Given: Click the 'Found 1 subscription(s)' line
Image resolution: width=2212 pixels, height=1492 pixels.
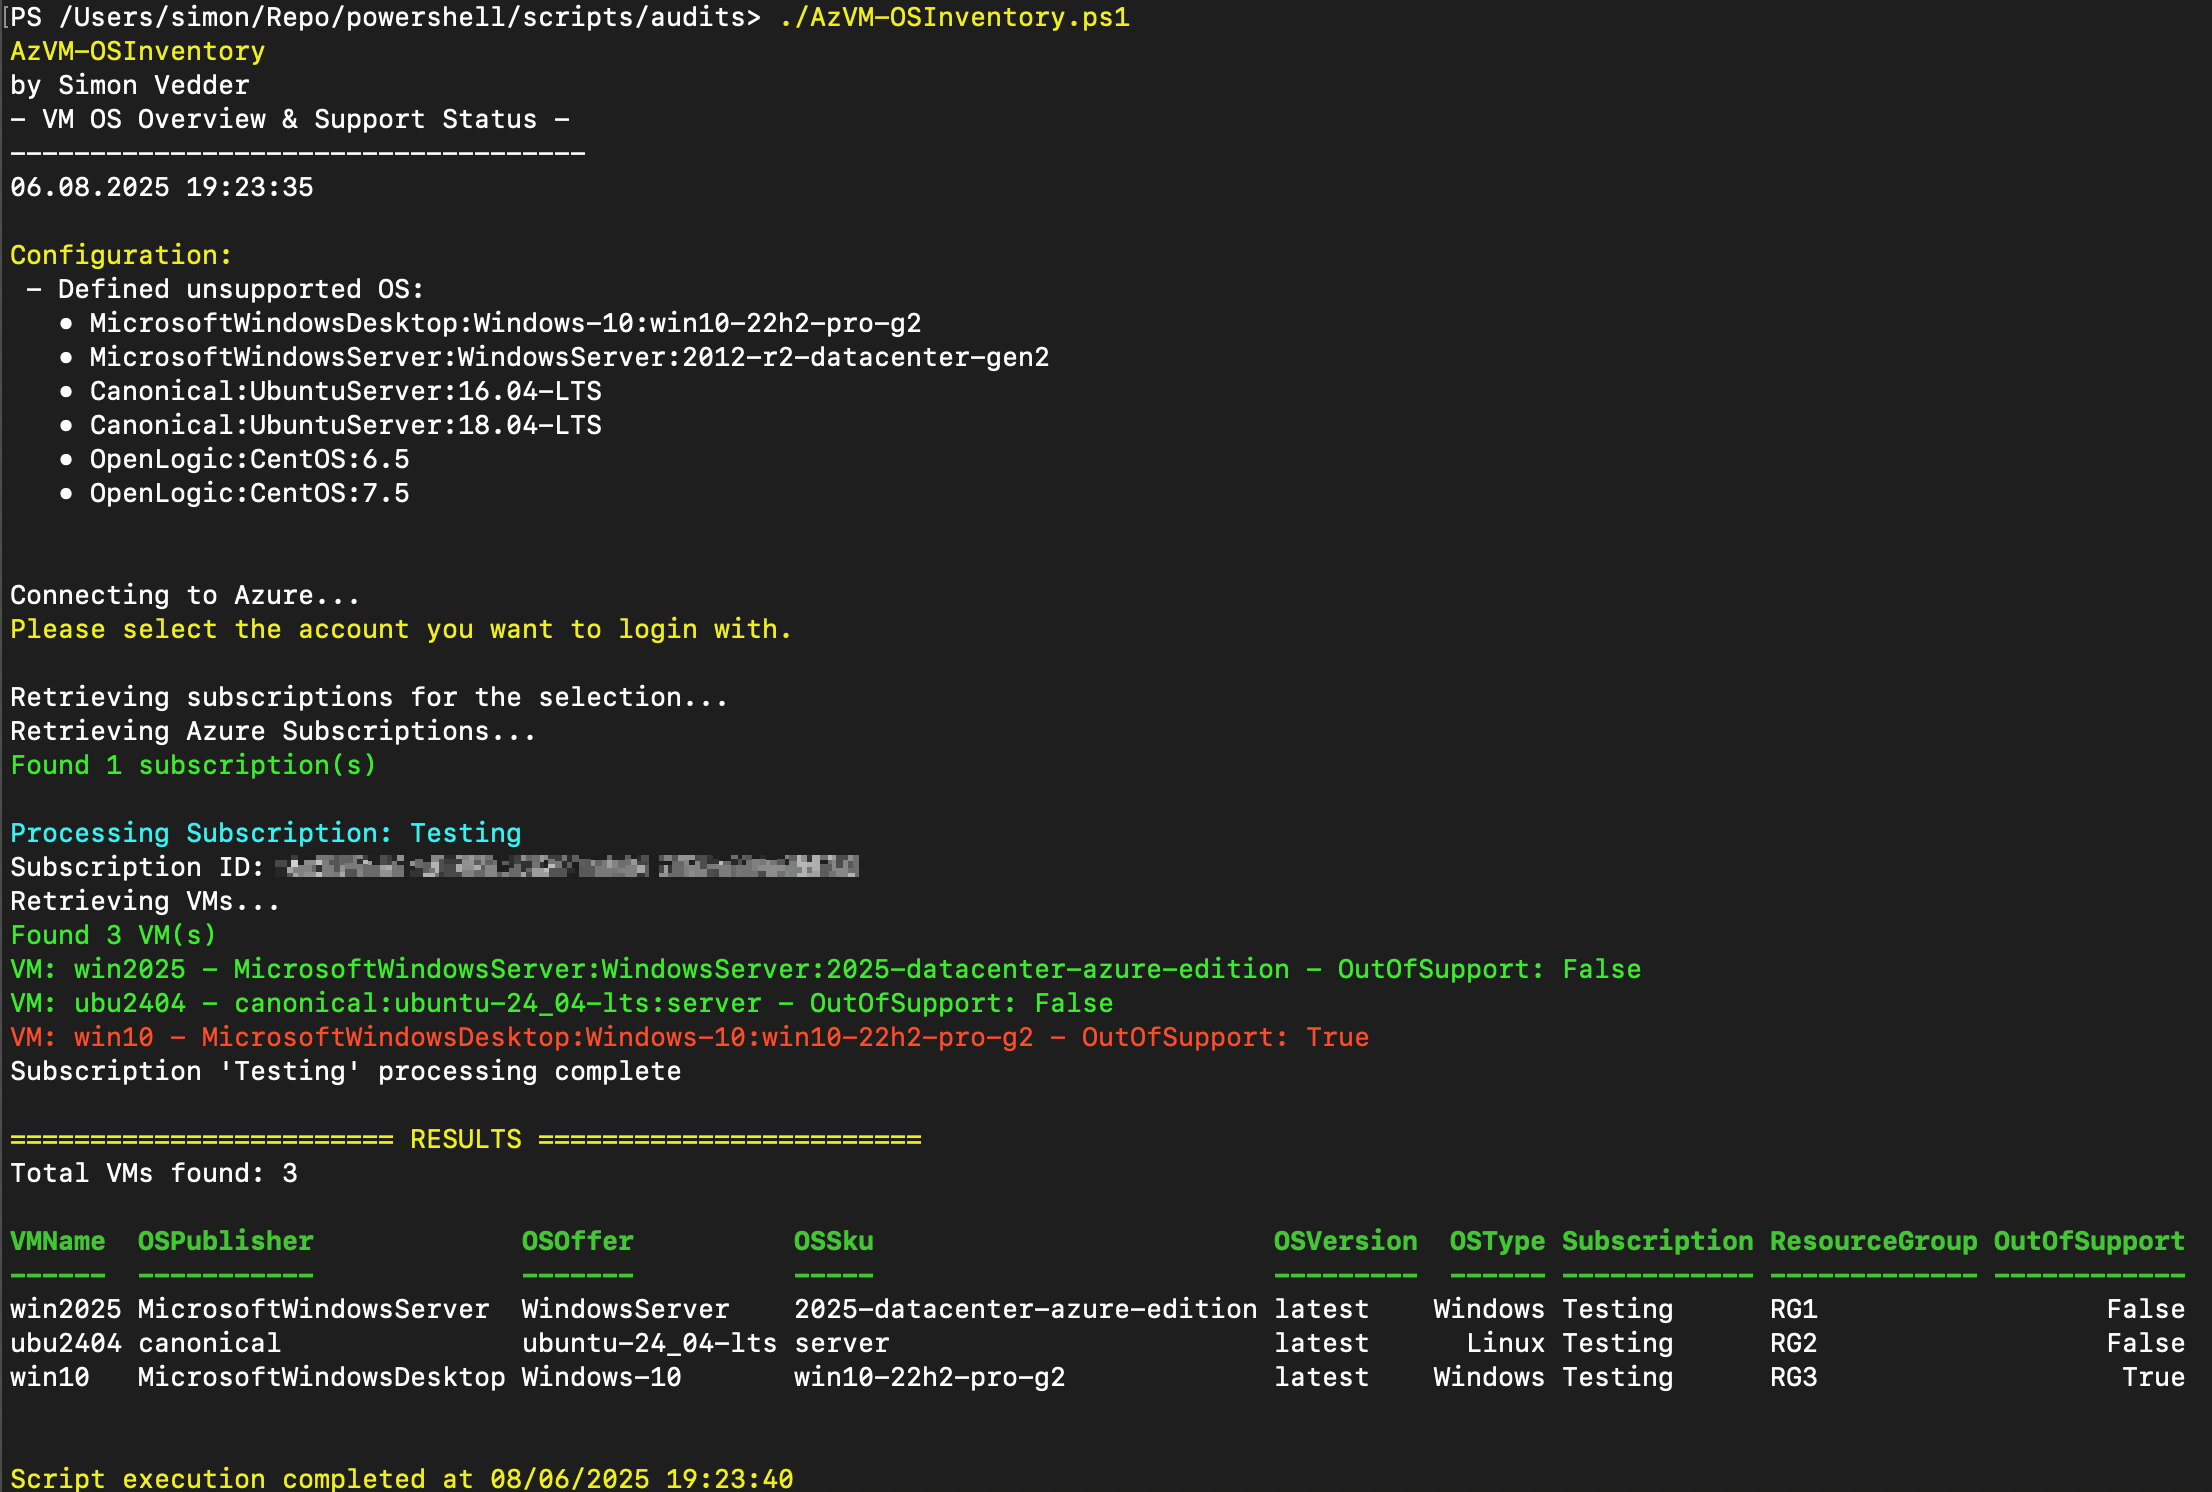Looking at the screenshot, I should (193, 765).
